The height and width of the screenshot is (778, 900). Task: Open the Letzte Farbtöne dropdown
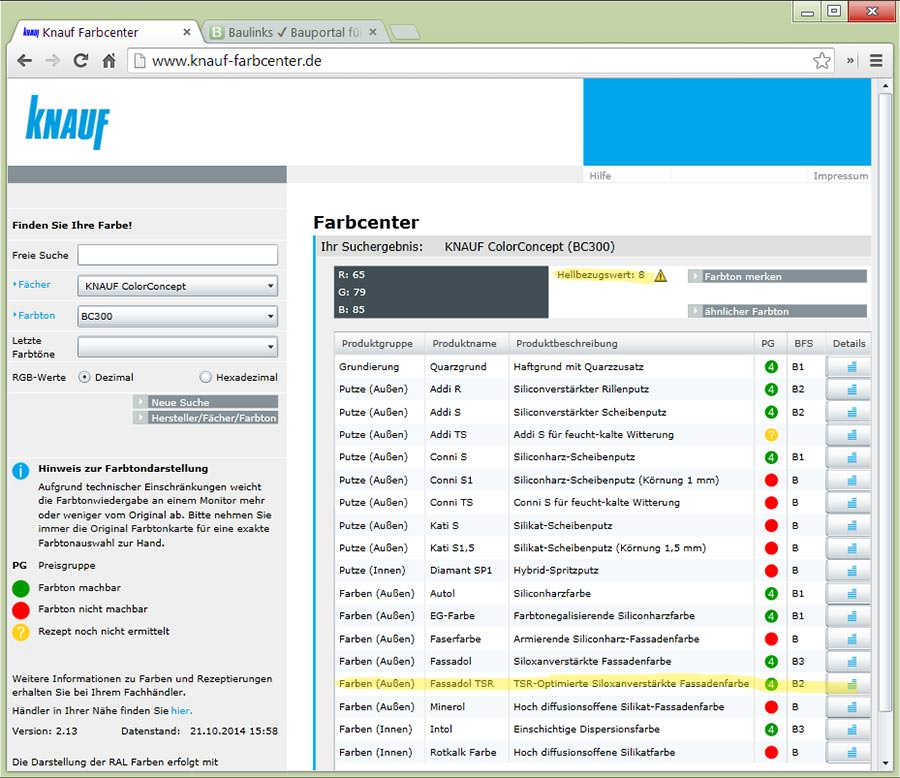(x=177, y=347)
